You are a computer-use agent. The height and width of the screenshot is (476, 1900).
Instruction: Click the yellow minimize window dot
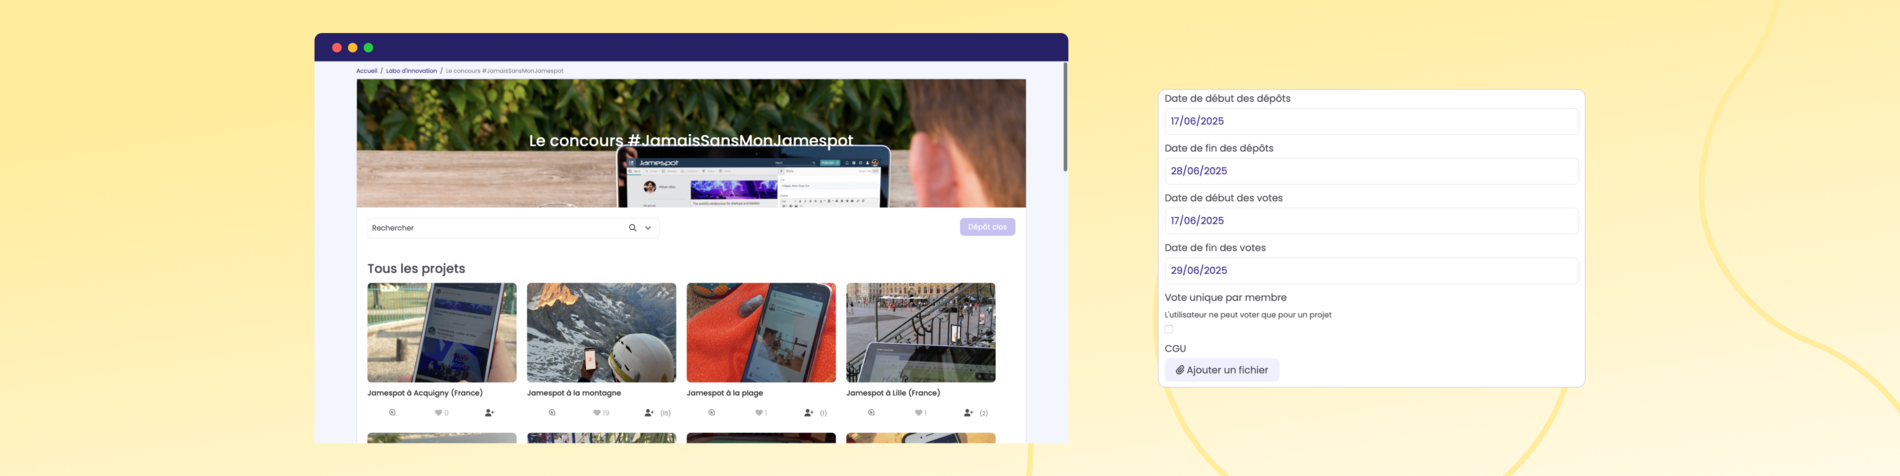[353, 47]
